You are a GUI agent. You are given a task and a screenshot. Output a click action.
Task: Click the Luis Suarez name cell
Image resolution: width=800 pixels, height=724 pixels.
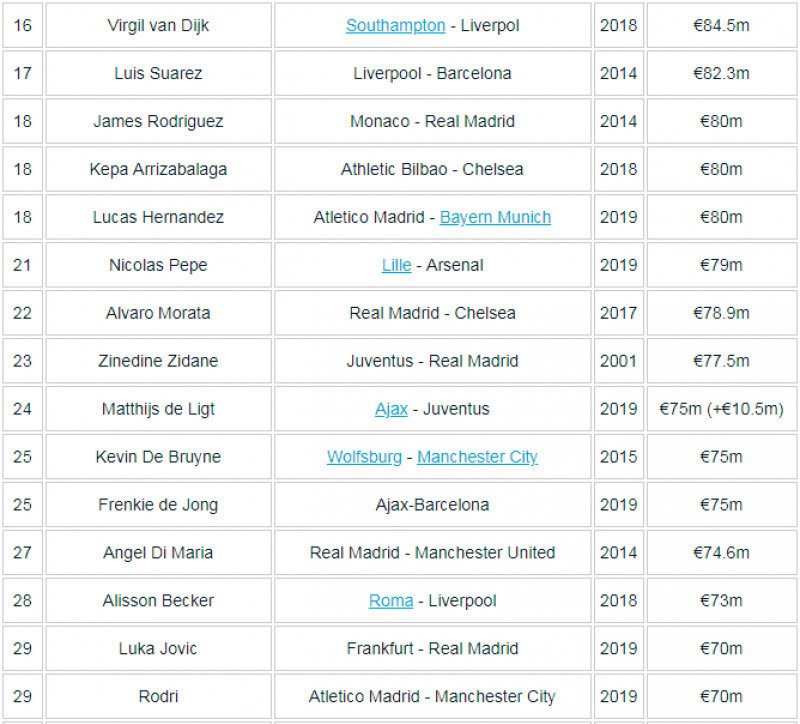[x=158, y=74]
